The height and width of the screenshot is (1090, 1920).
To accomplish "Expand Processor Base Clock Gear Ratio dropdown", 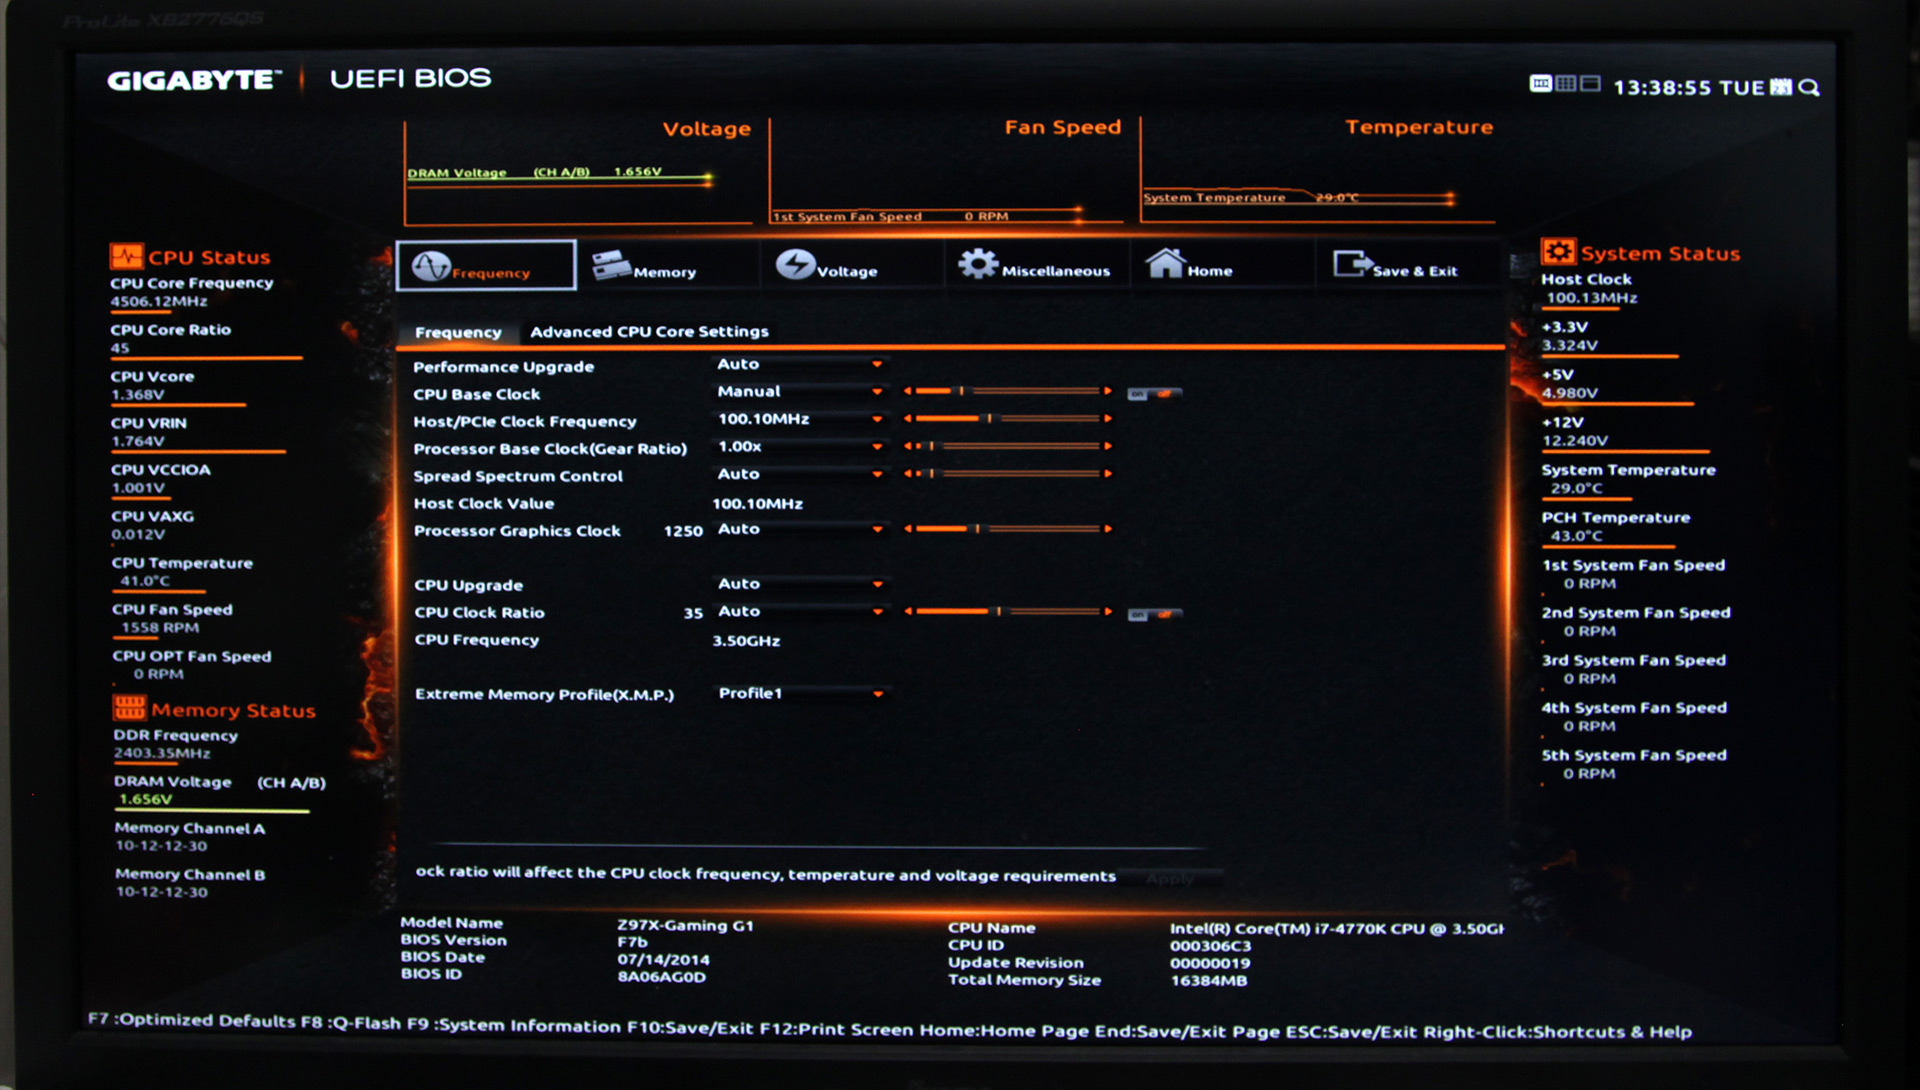I will click(x=800, y=446).
